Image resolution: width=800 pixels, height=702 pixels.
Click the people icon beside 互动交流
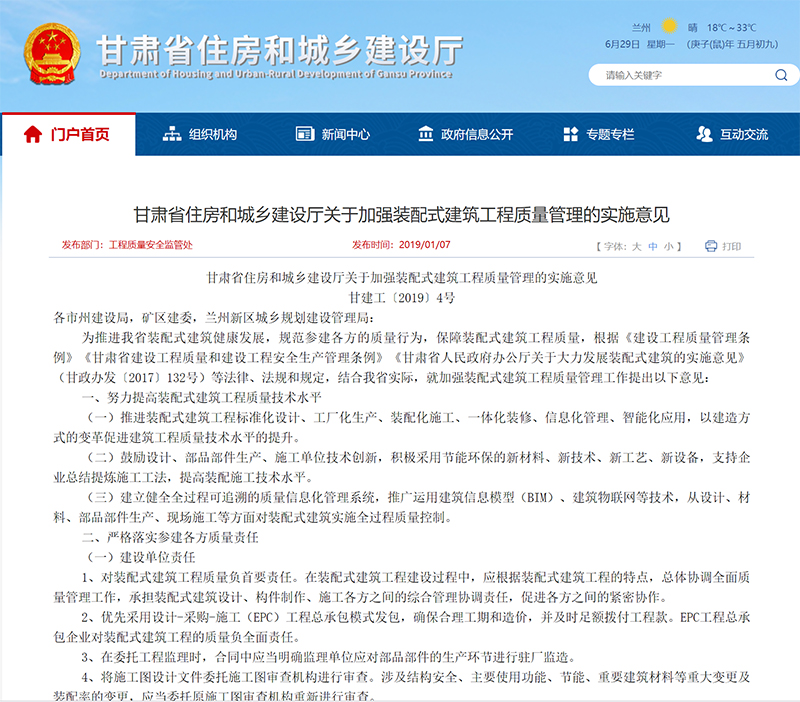coord(703,134)
